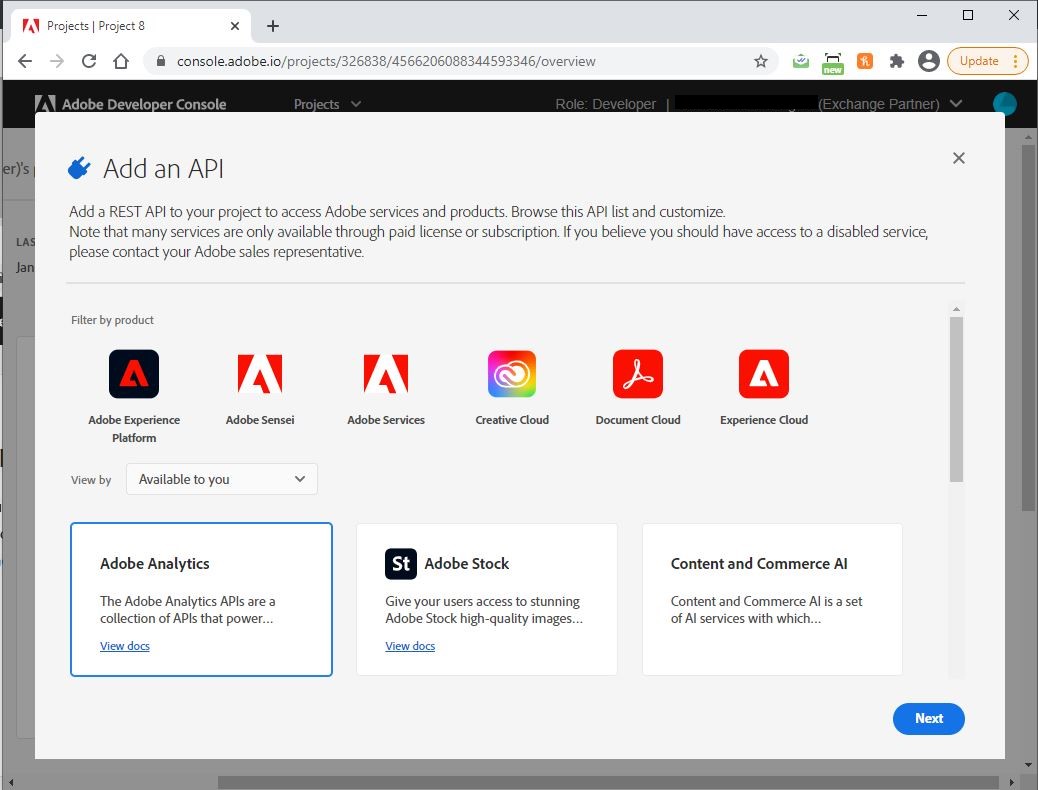This screenshot has height=790, width=1038.
Task: Filter APIs by Adobe Services icon
Action: pos(385,374)
